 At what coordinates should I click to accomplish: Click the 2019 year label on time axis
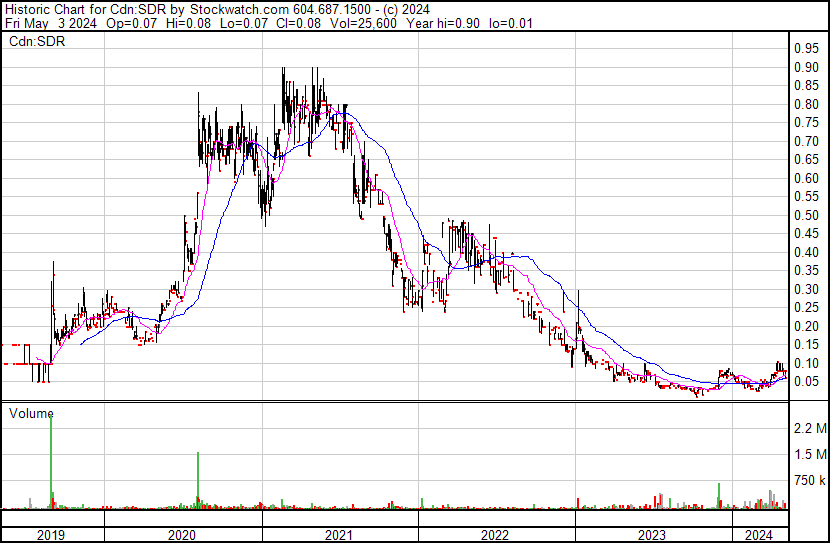coord(51,535)
